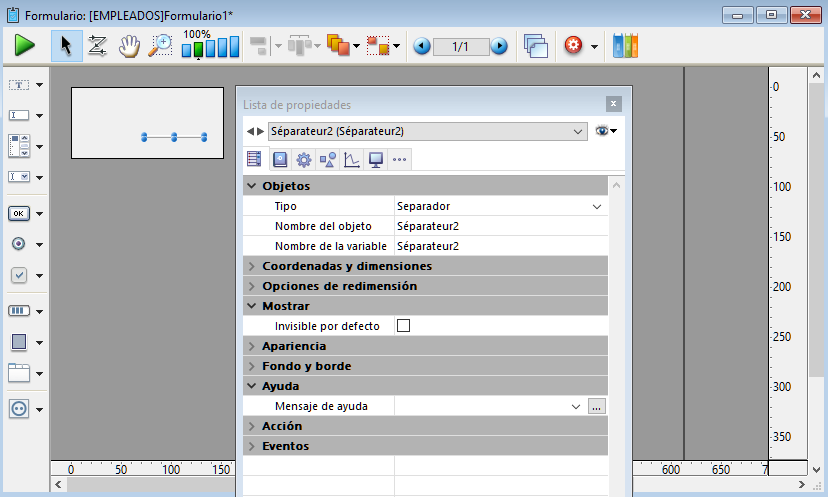Click the entry order tool icon
Screen dimensions: 828x497
(97, 46)
